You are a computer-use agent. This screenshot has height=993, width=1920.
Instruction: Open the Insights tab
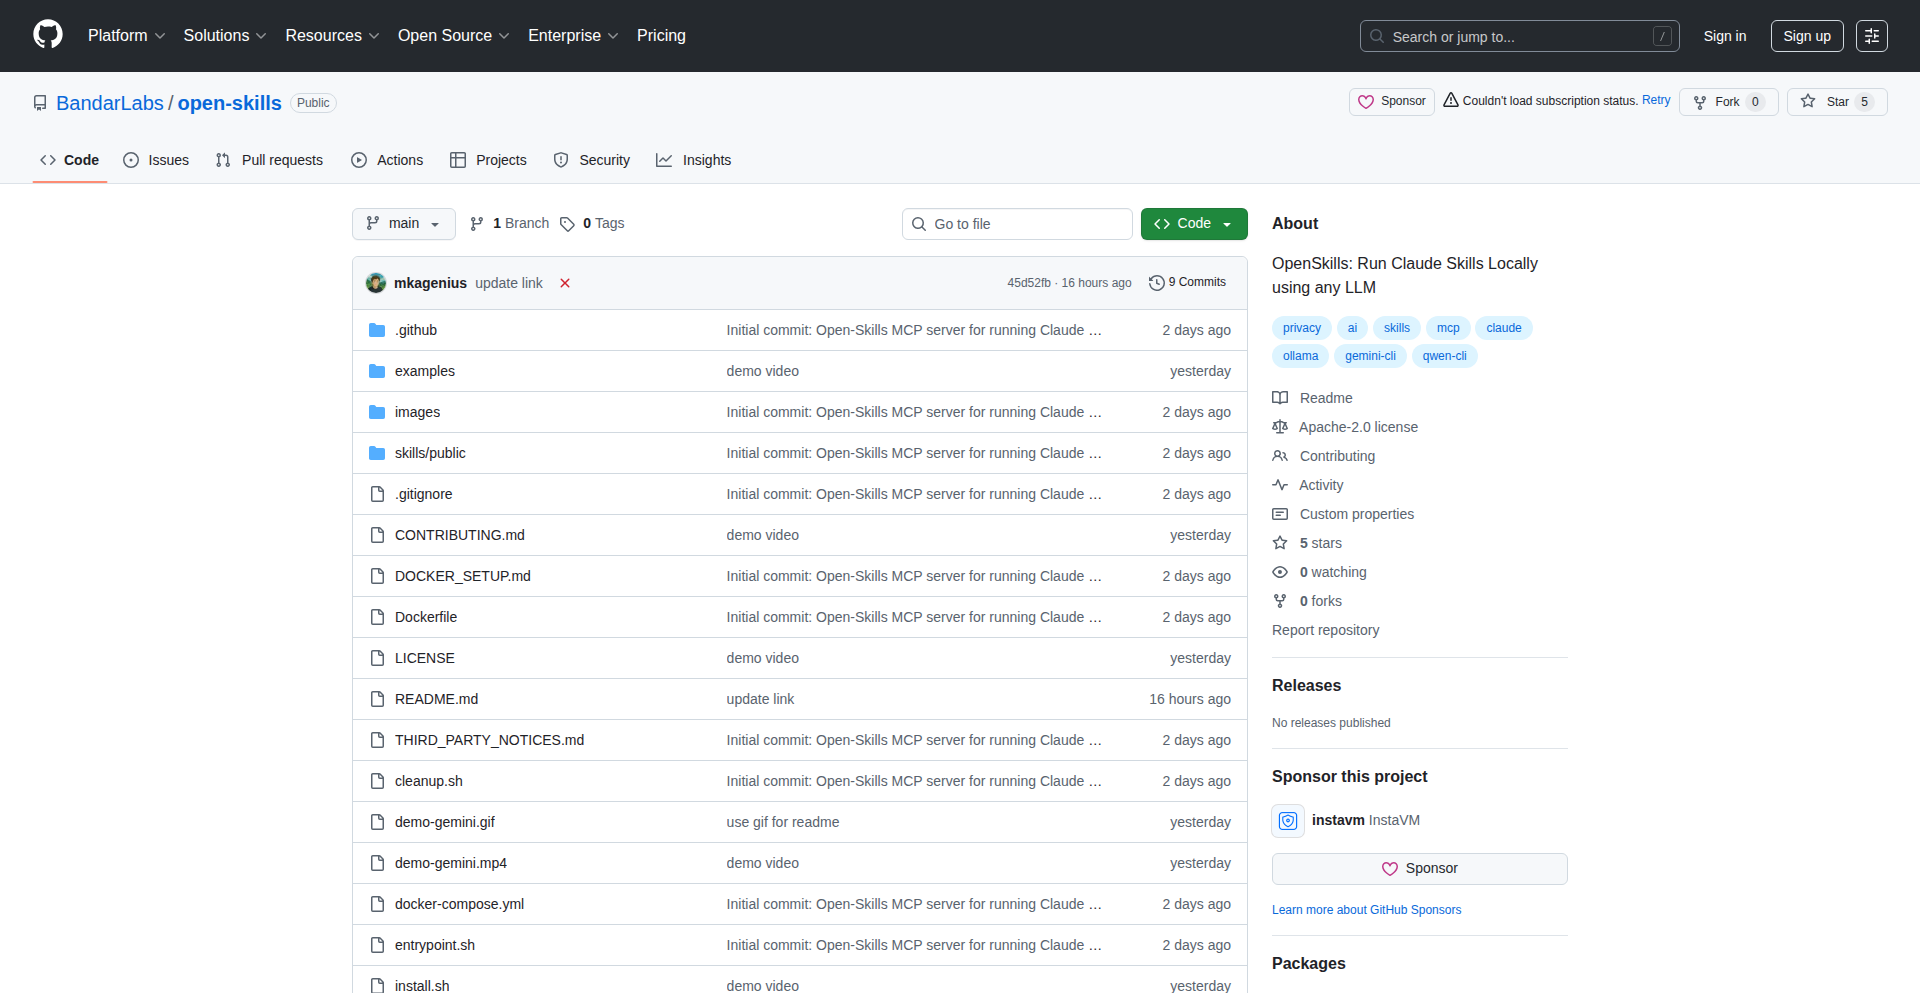pos(694,160)
